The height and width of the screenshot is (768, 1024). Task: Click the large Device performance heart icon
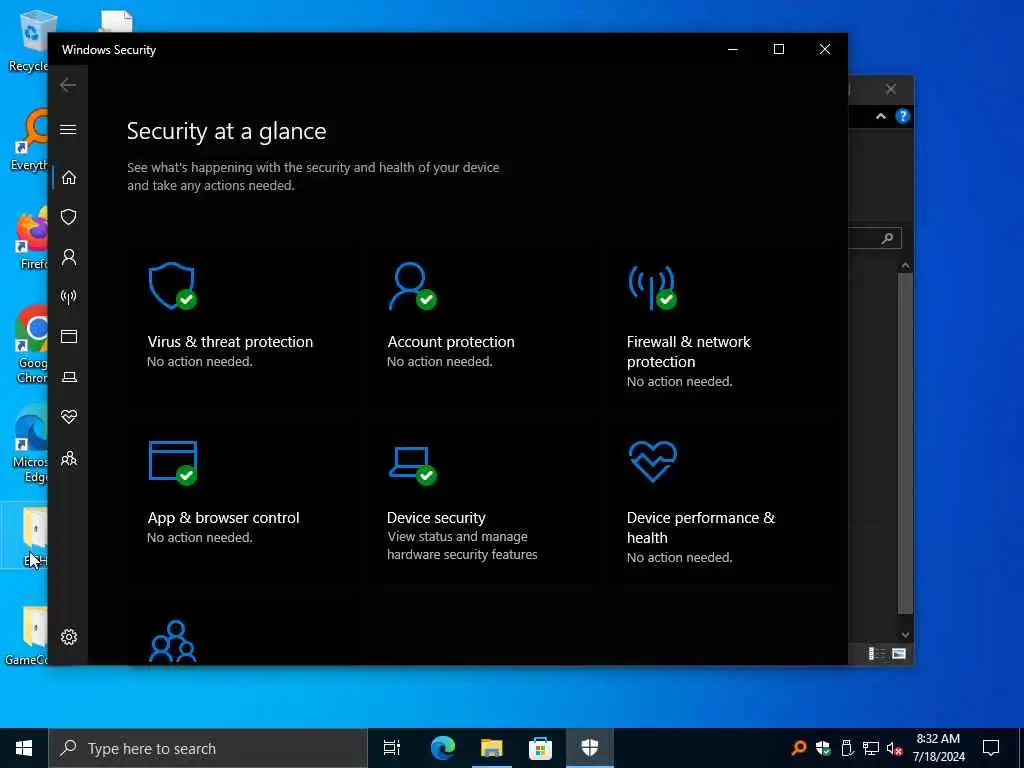(x=652, y=461)
